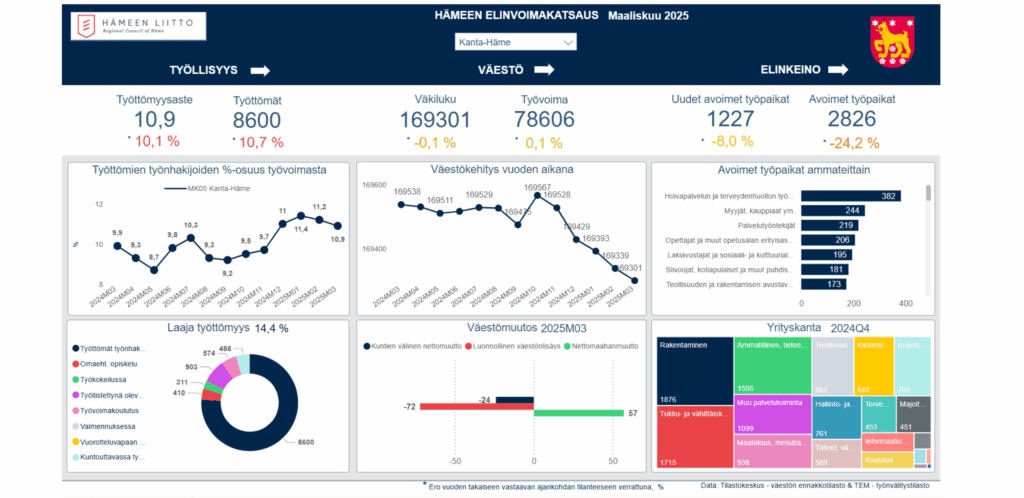Click the Avoimet työpaikat chart vertical scrollbar
Viewport: 1024px width, 498px height.
(928, 194)
